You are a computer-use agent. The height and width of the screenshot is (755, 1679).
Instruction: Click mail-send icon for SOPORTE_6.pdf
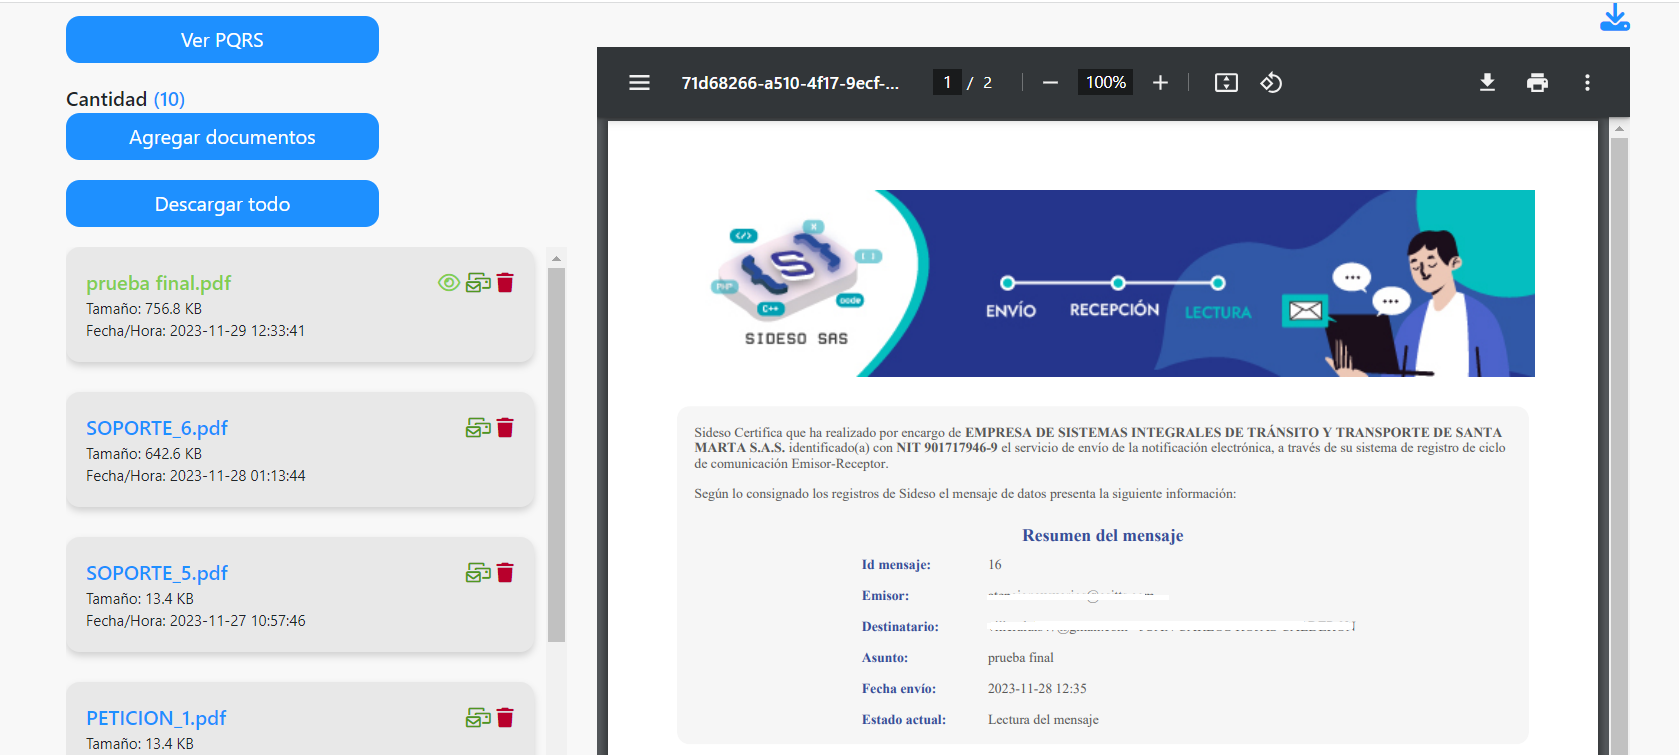478,428
